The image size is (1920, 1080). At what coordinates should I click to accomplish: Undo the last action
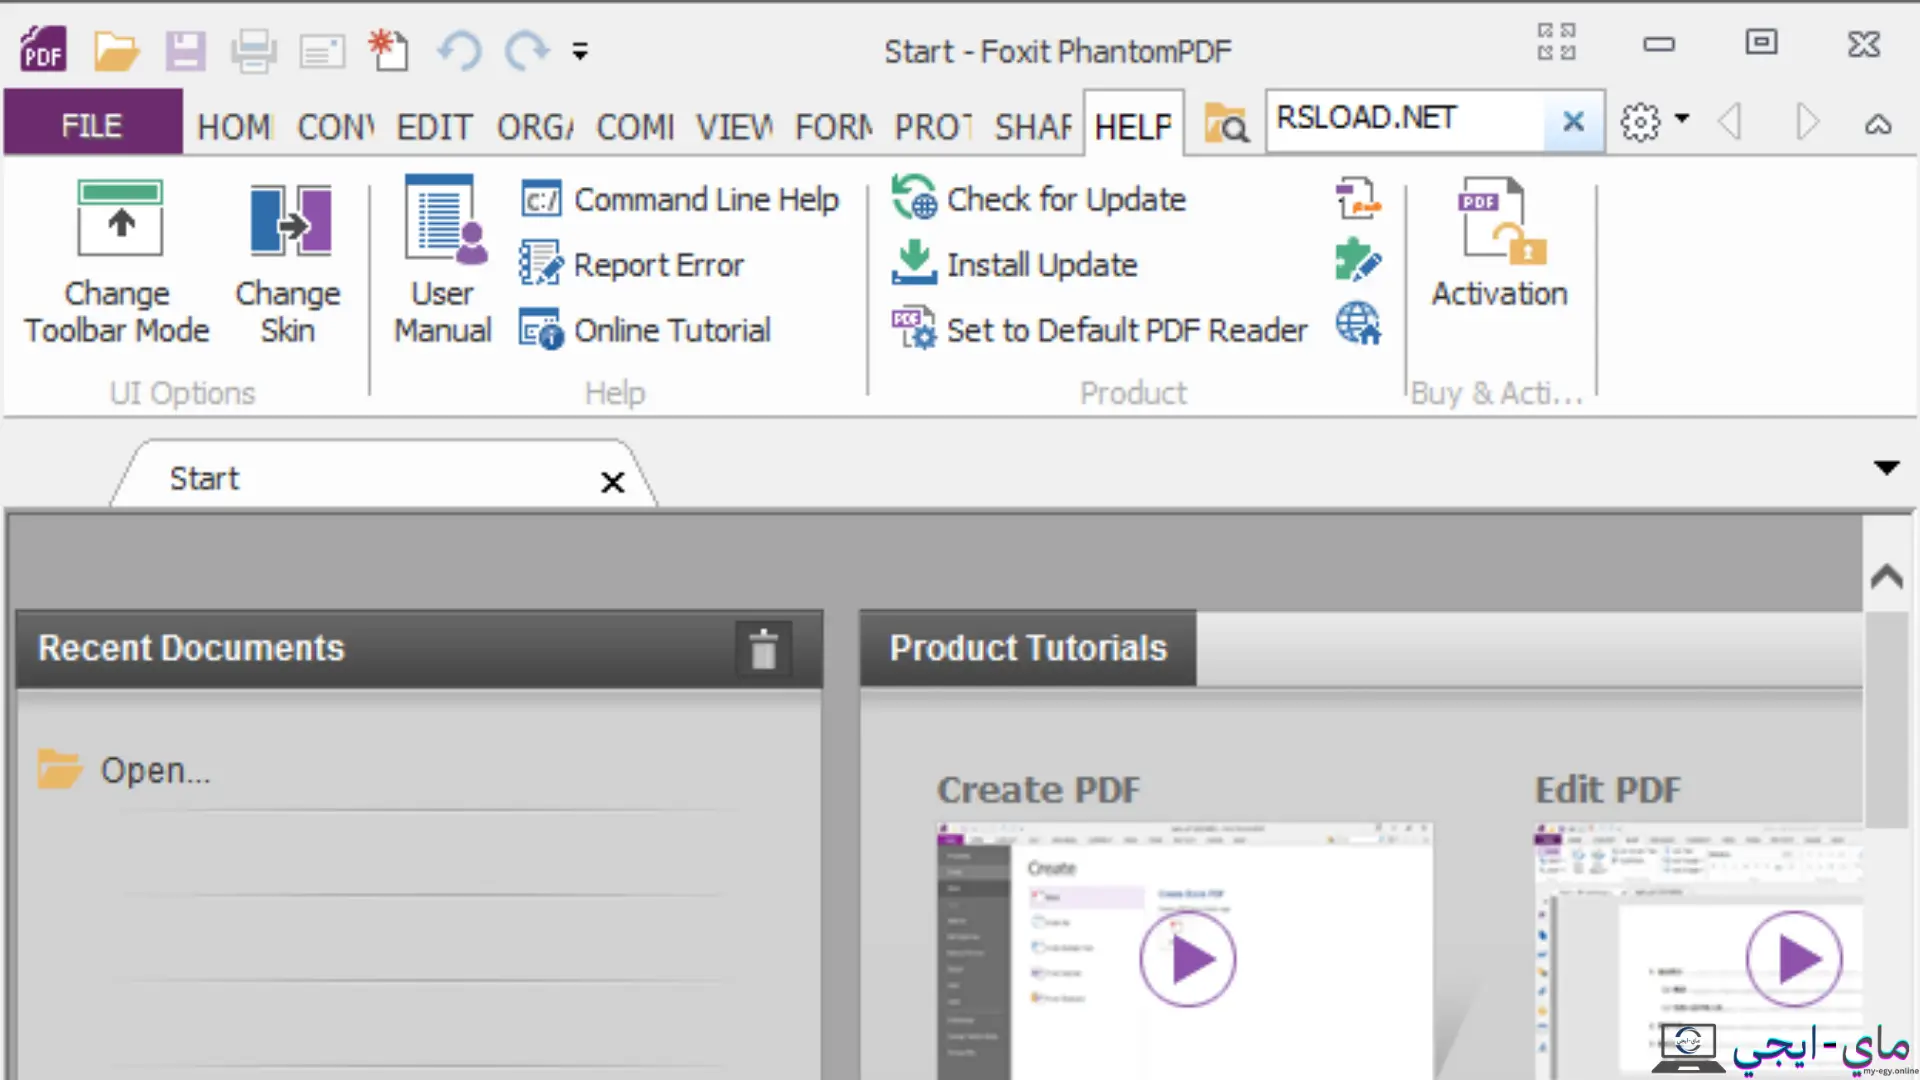459,50
